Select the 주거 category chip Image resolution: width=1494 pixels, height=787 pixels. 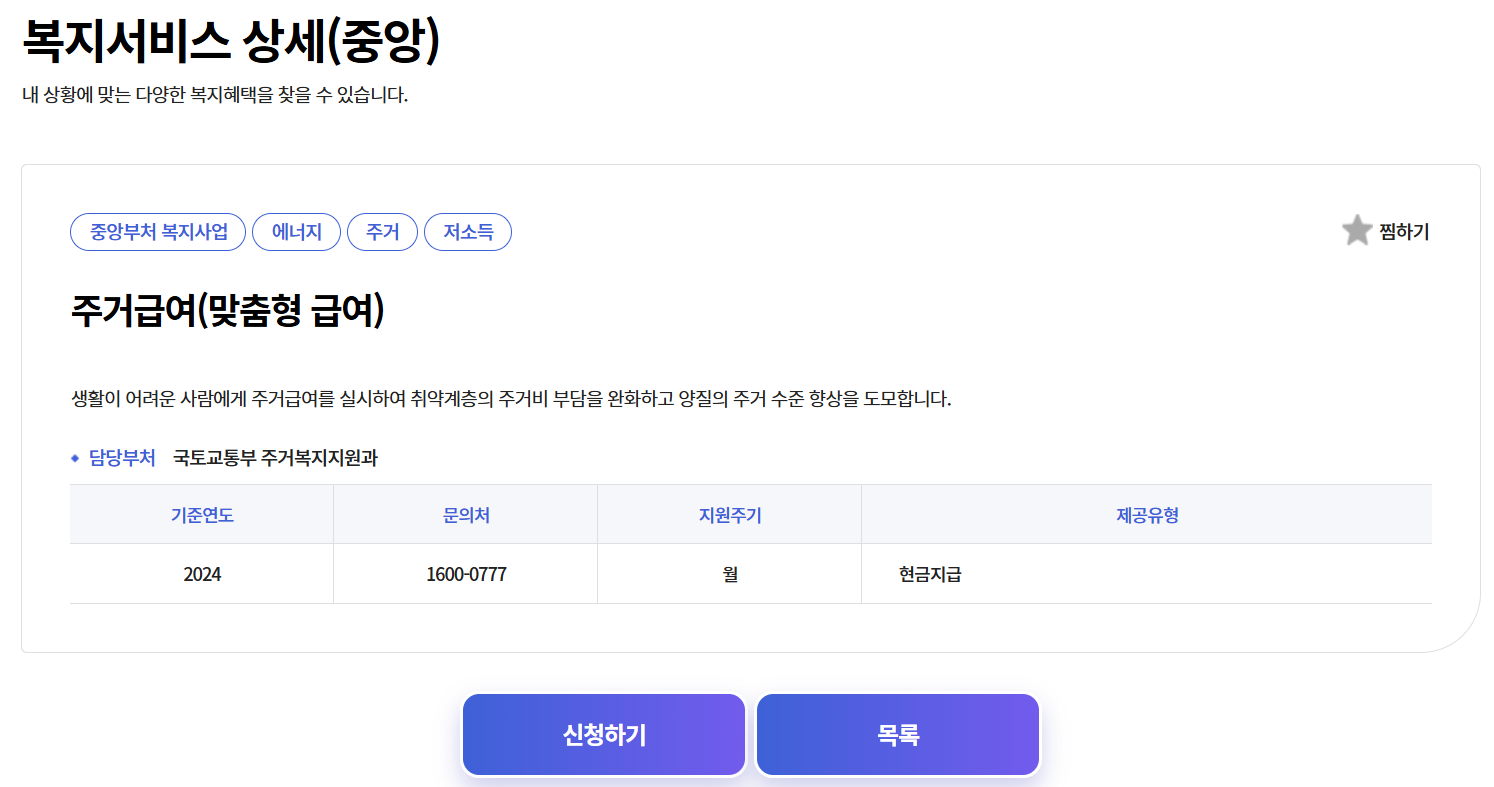pos(382,231)
